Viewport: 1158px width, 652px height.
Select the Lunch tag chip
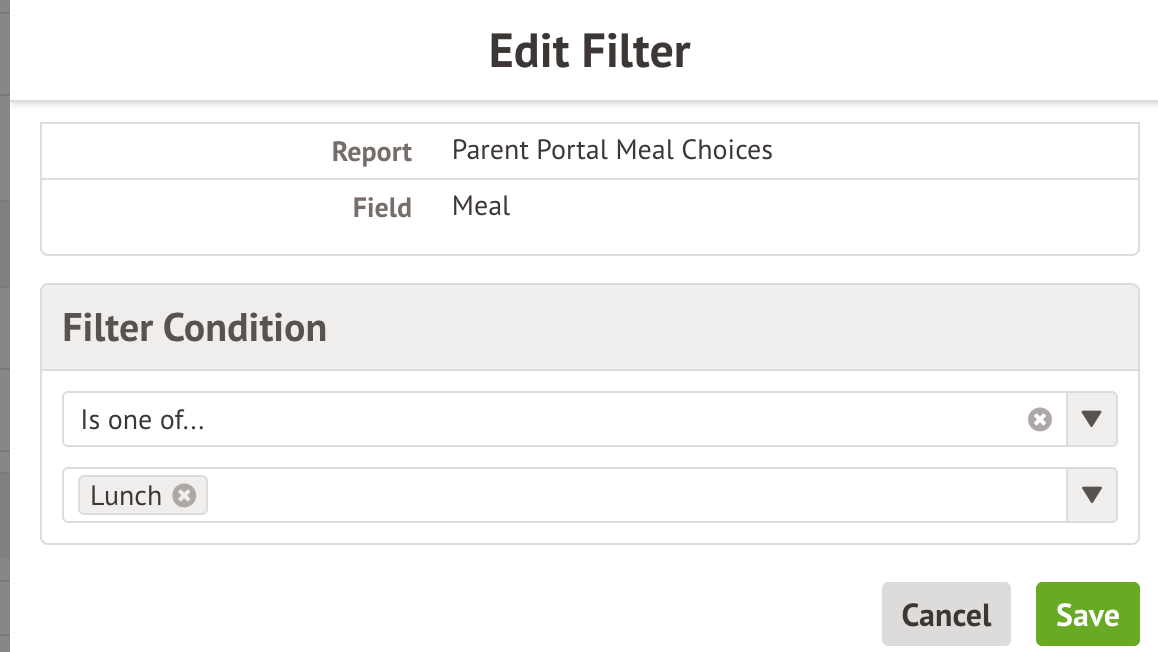pos(141,495)
